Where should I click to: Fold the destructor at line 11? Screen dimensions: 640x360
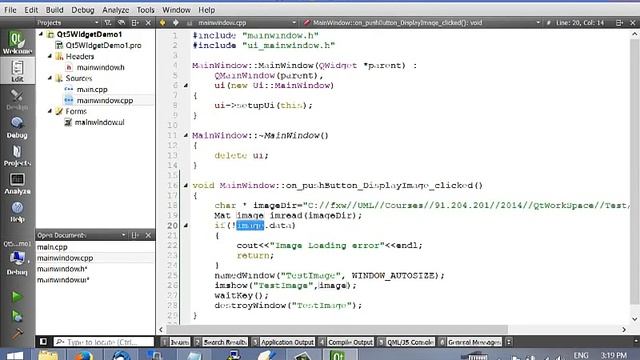click(x=186, y=135)
